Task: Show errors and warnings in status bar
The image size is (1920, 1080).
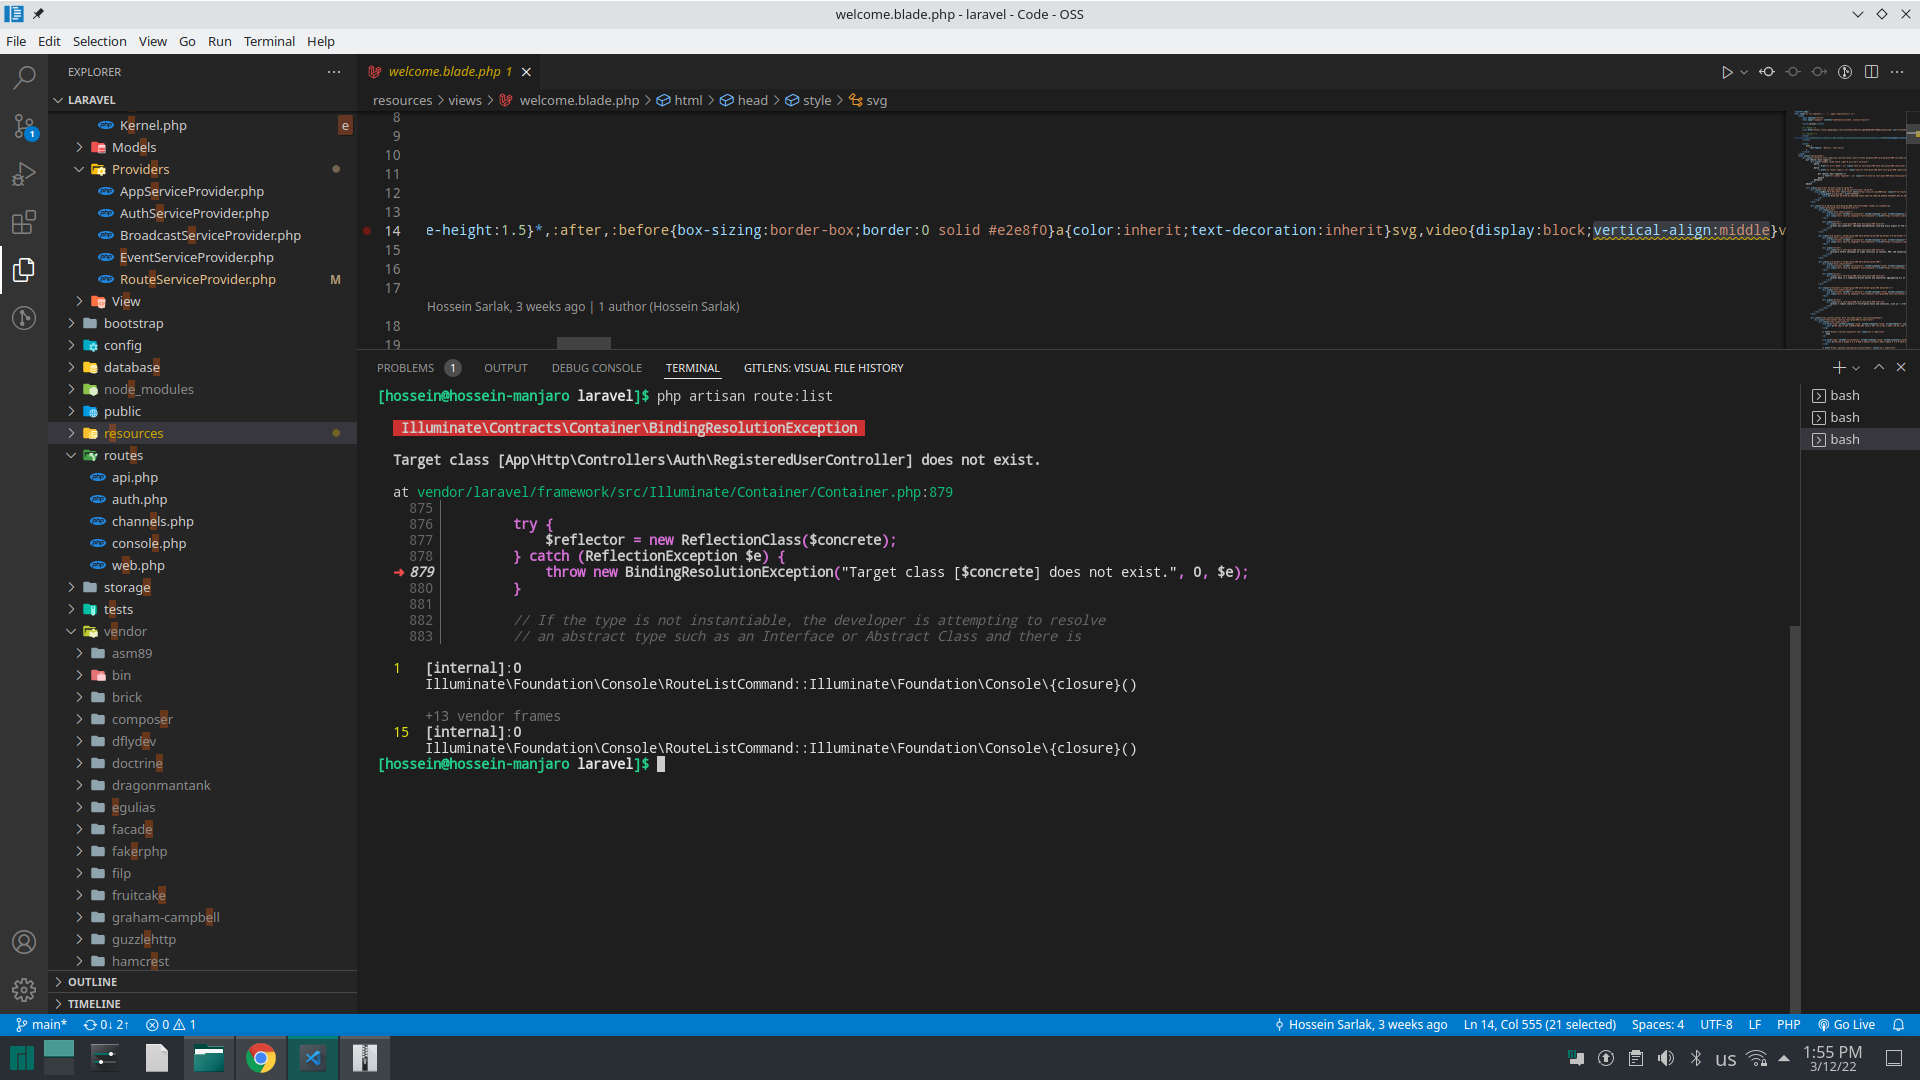Action: 171,1025
